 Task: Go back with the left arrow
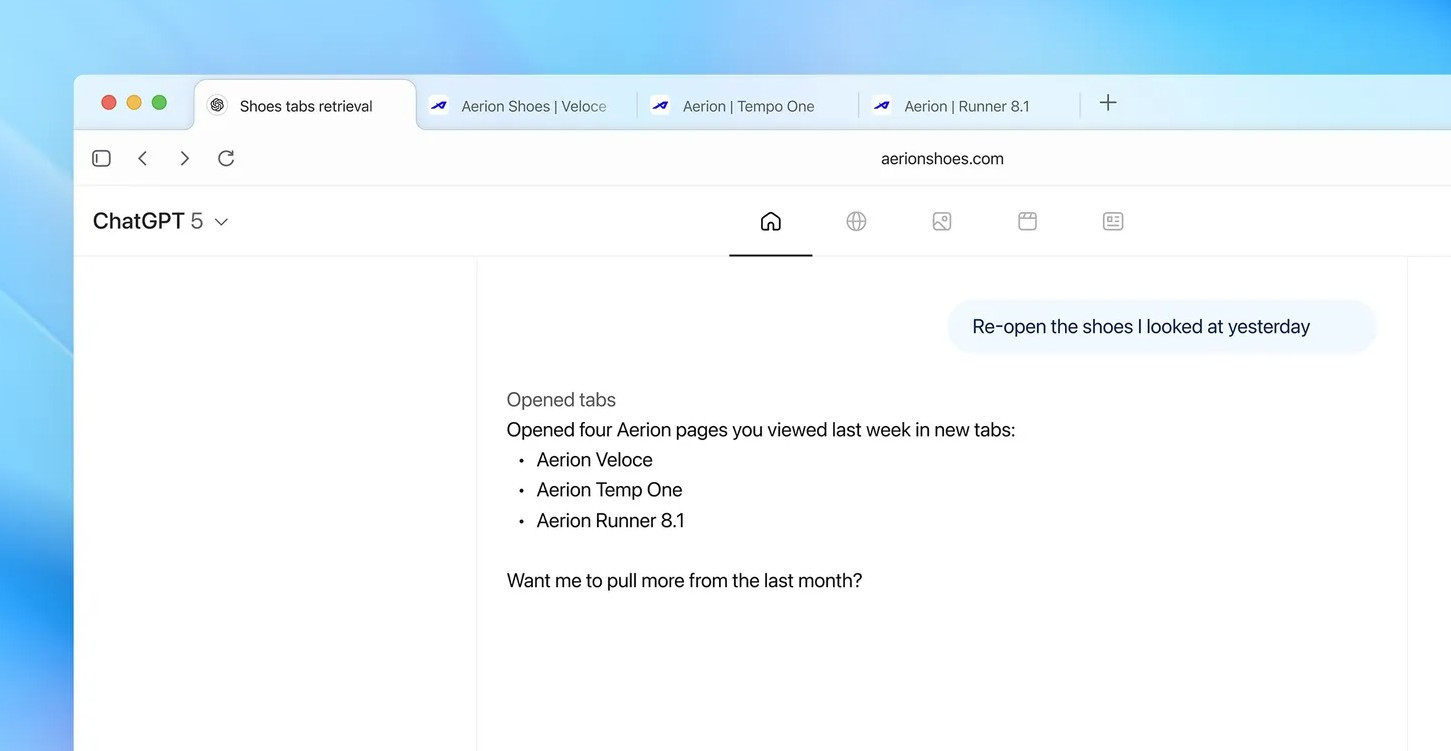point(143,158)
